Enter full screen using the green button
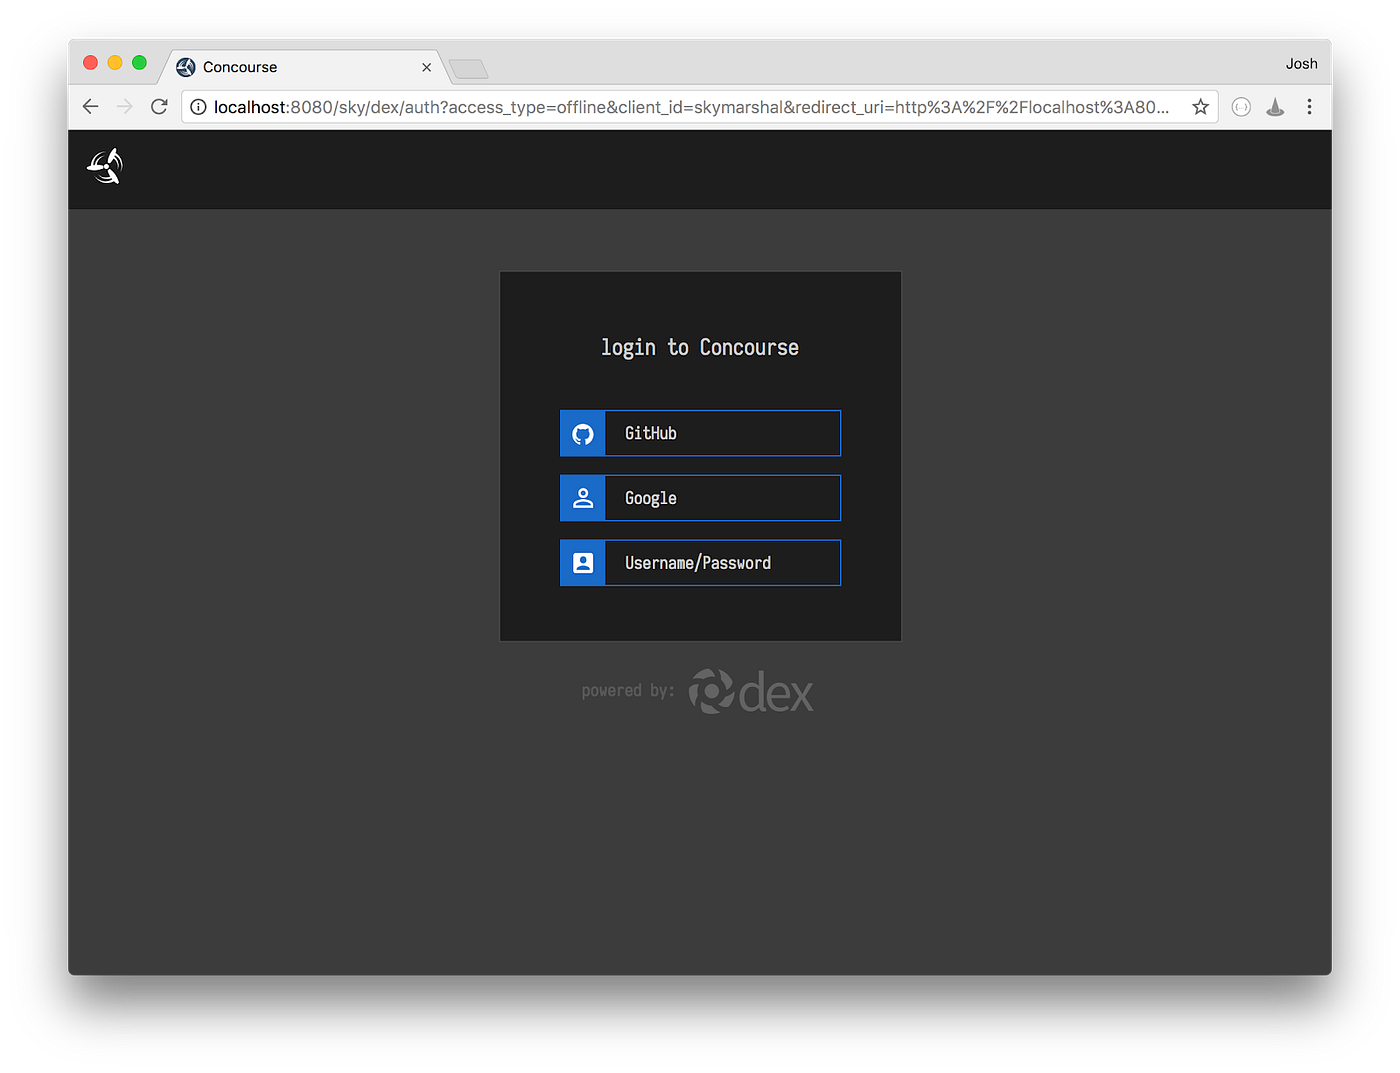The image size is (1400, 1073). point(140,63)
